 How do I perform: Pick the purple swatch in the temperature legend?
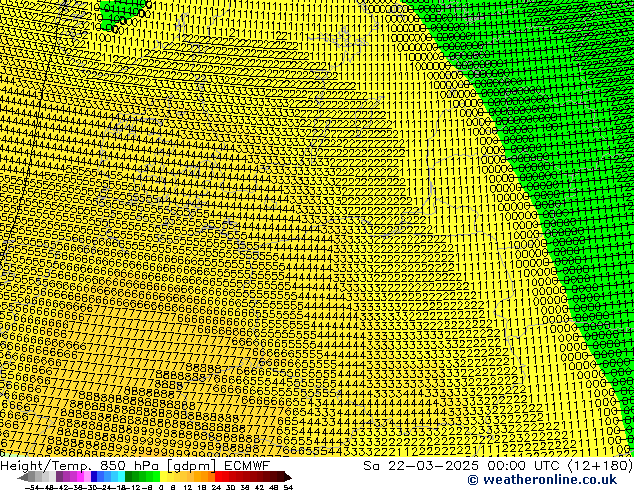66,477
